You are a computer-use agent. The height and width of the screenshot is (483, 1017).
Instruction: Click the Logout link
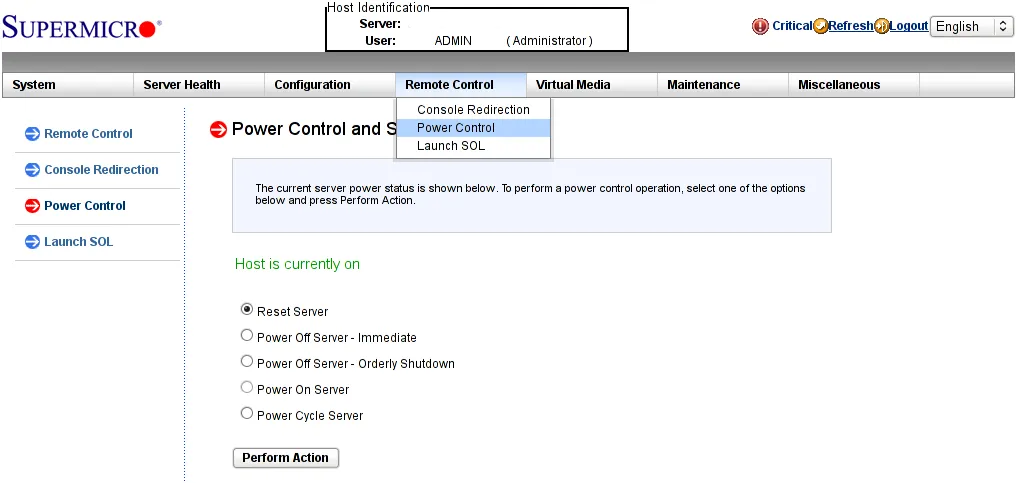(909, 26)
